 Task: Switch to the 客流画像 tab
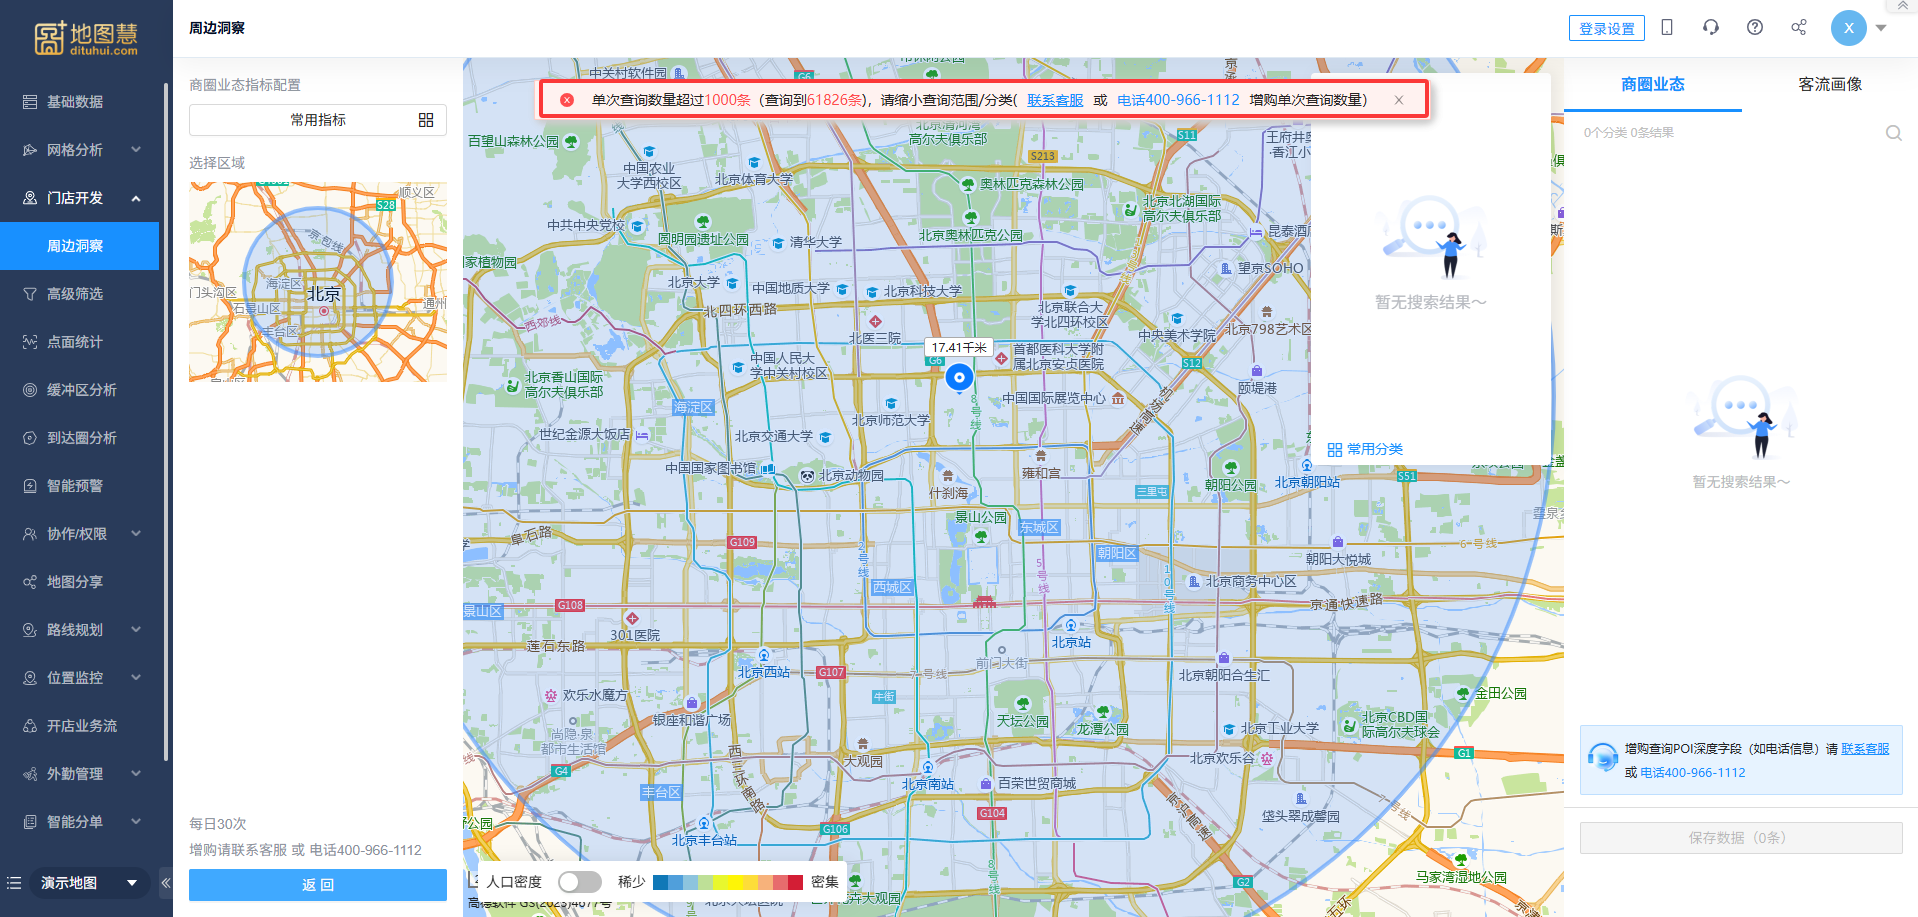(x=1829, y=85)
